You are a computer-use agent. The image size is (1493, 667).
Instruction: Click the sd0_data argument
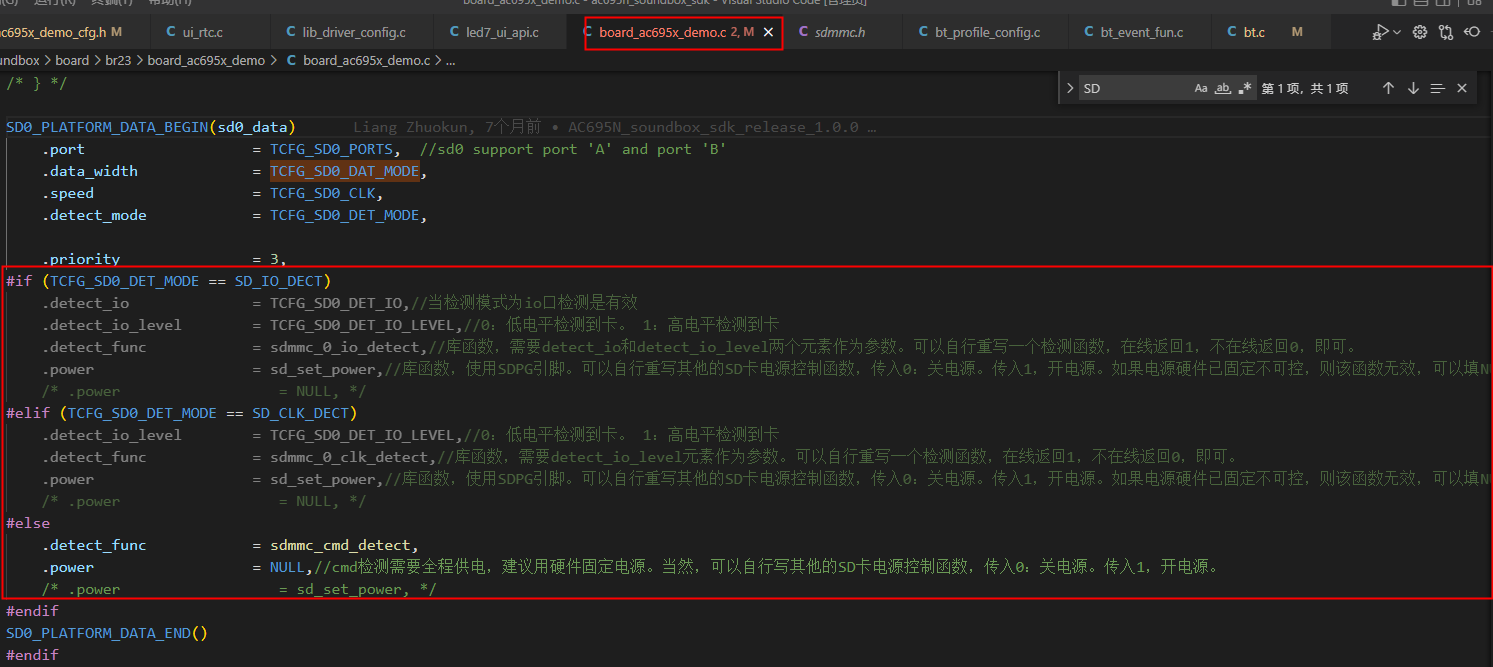[x=252, y=127]
